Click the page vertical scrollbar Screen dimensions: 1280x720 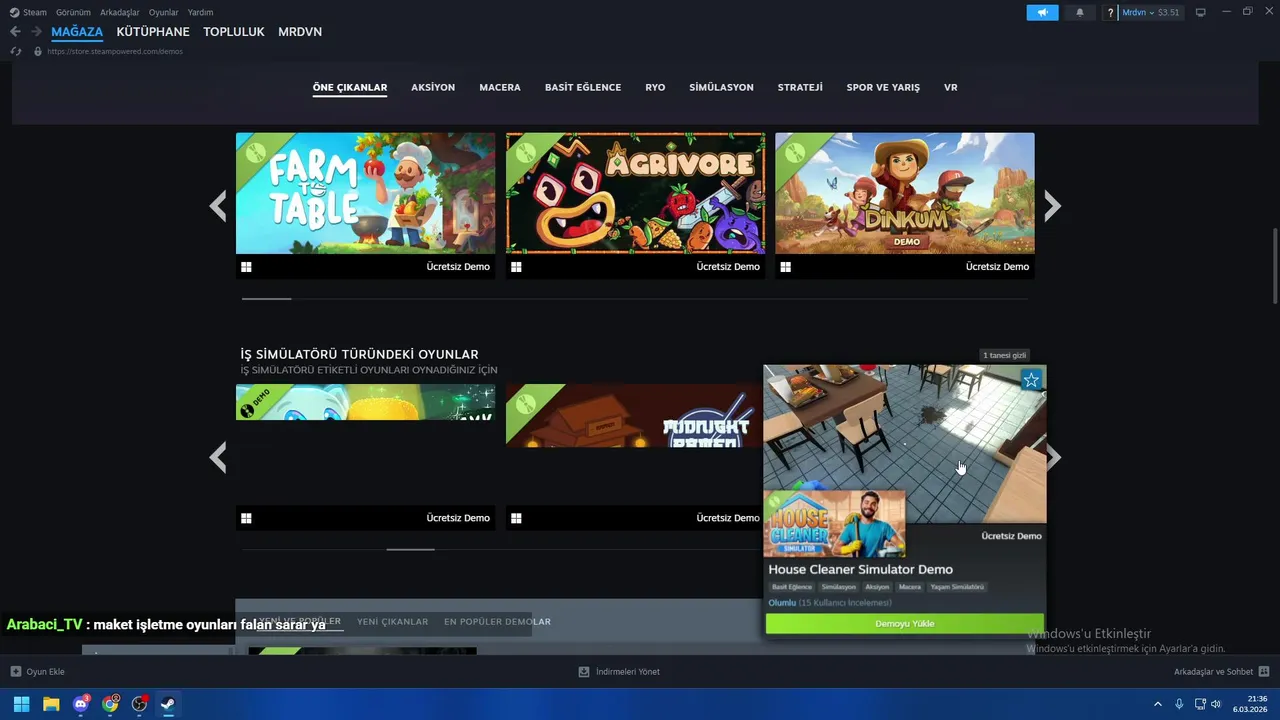1275,266
